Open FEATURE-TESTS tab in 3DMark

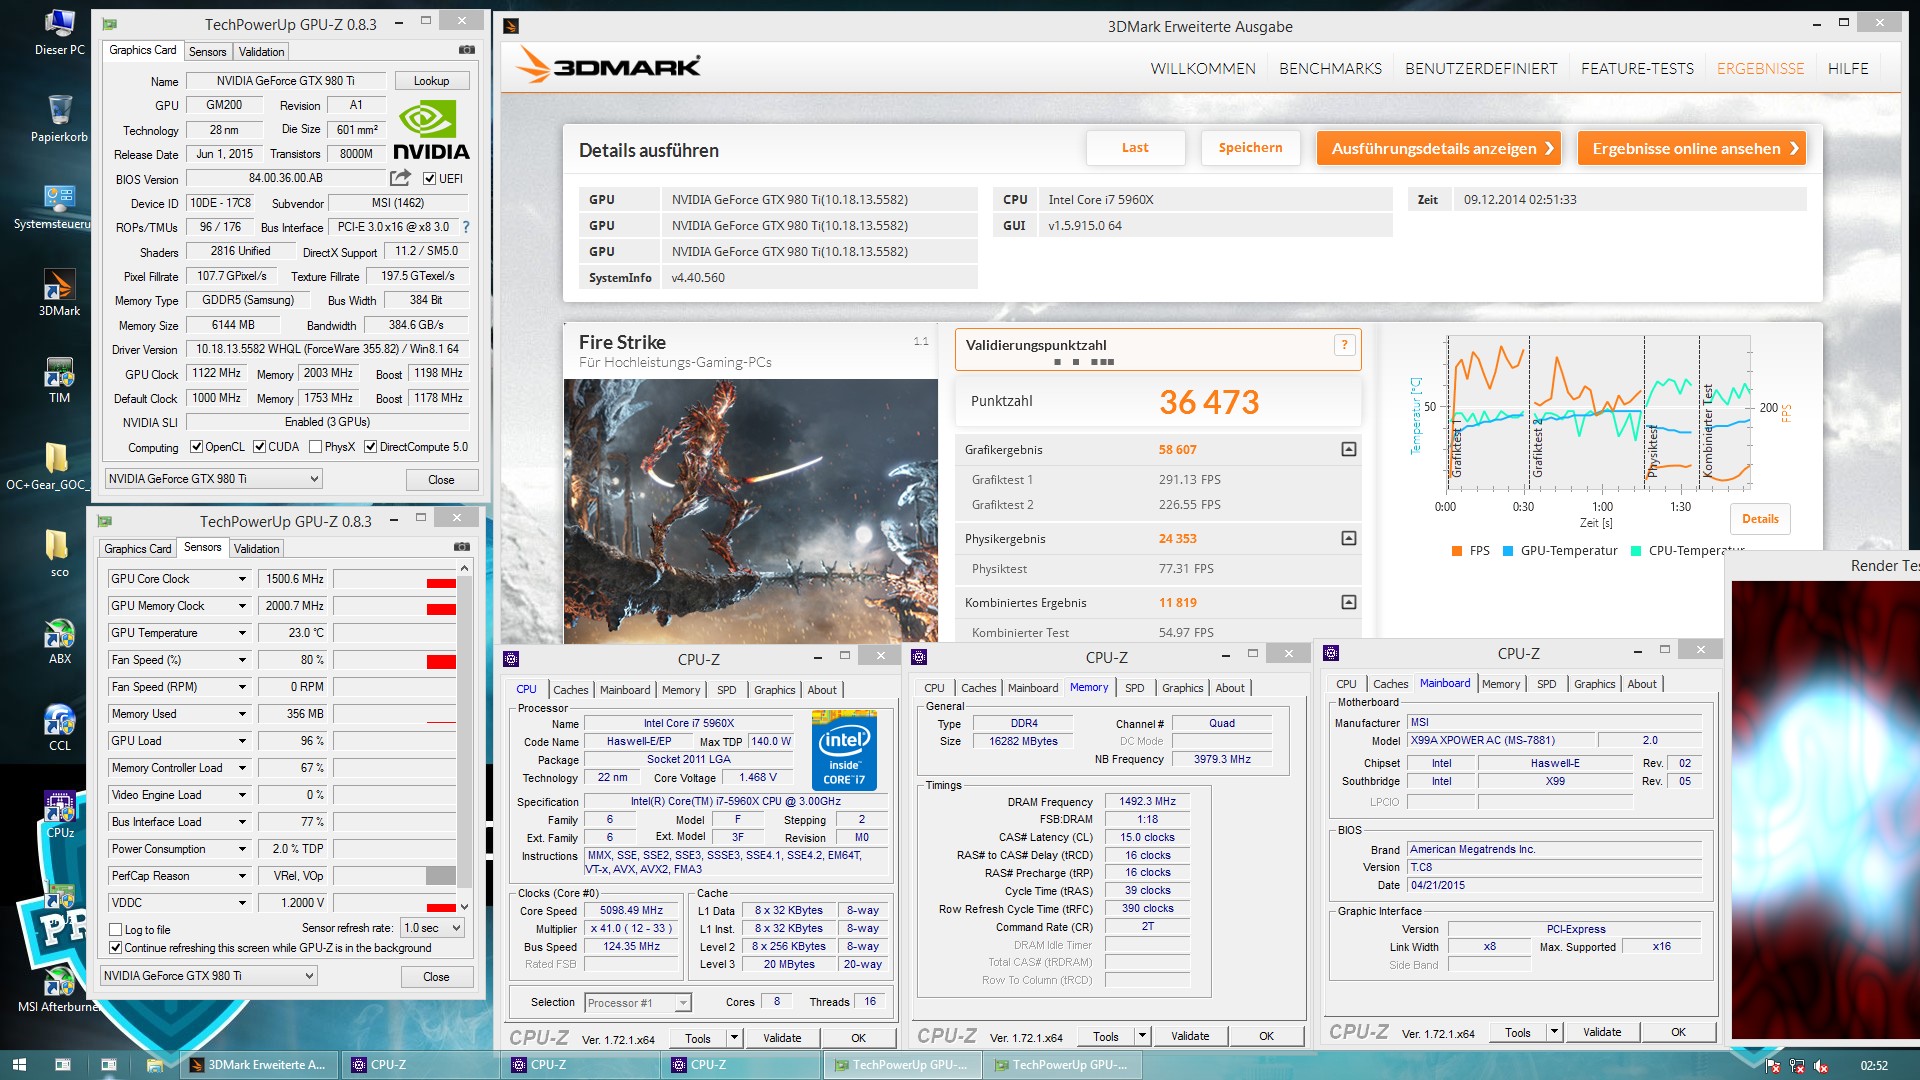[1637, 69]
